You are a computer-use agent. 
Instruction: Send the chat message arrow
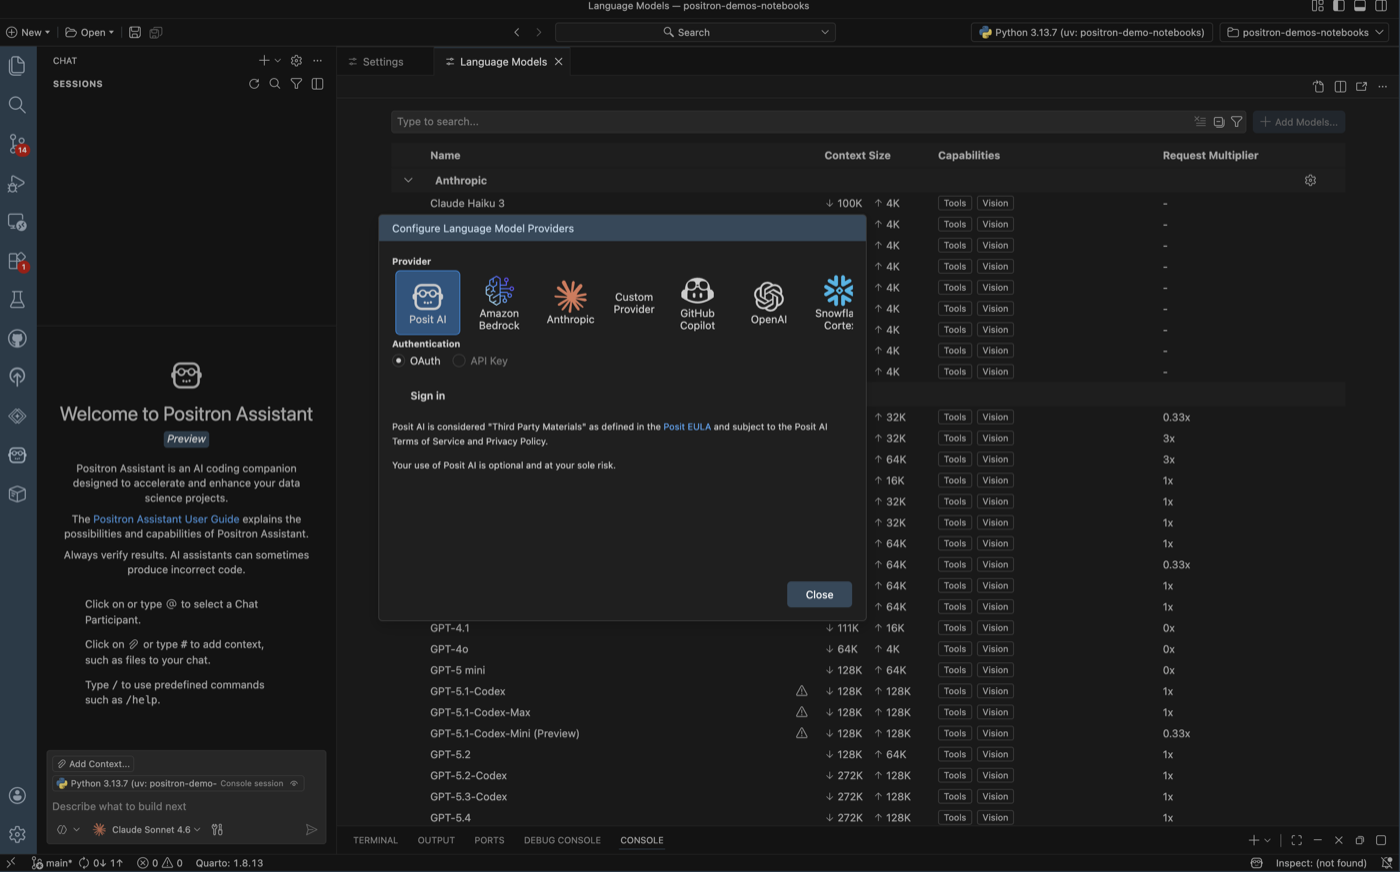[x=311, y=829]
